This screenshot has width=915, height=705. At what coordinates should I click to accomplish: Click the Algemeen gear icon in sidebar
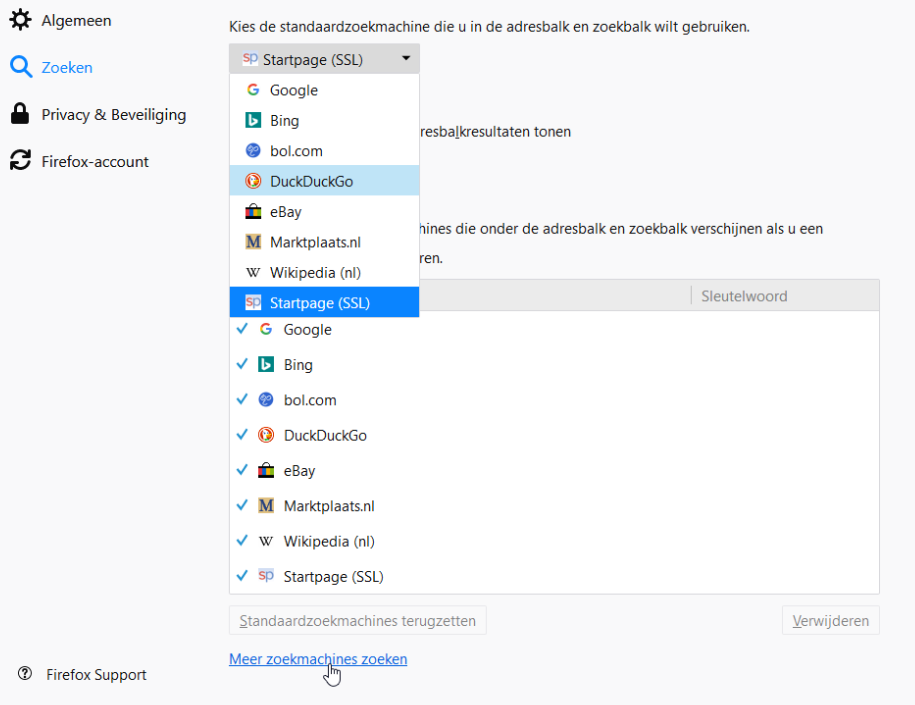click(20, 20)
